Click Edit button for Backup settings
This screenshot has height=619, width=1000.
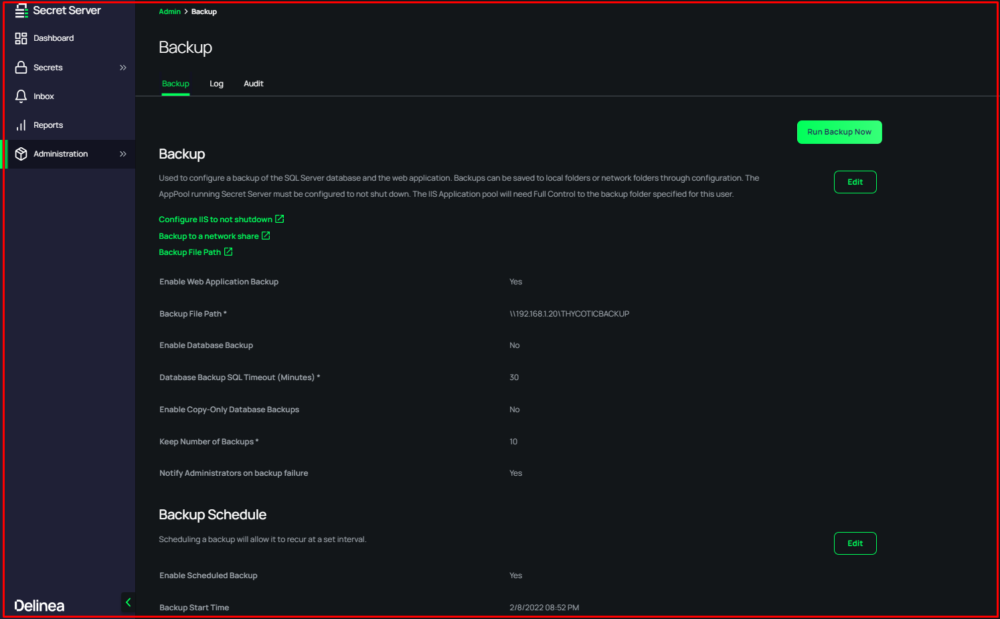(x=855, y=182)
